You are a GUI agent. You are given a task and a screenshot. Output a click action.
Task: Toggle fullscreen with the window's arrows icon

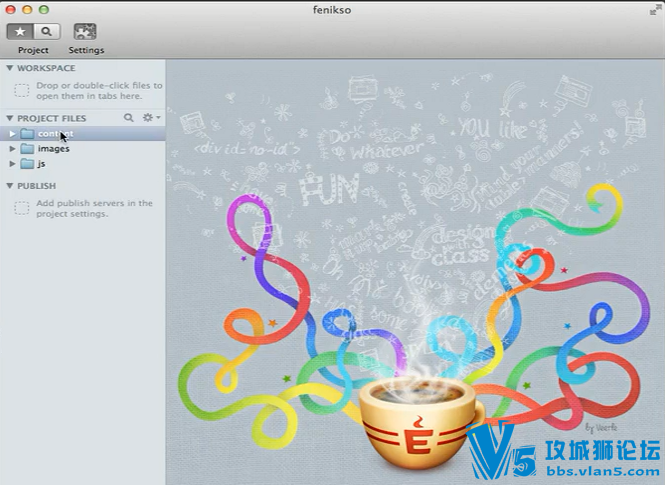pyautogui.click(x=655, y=10)
